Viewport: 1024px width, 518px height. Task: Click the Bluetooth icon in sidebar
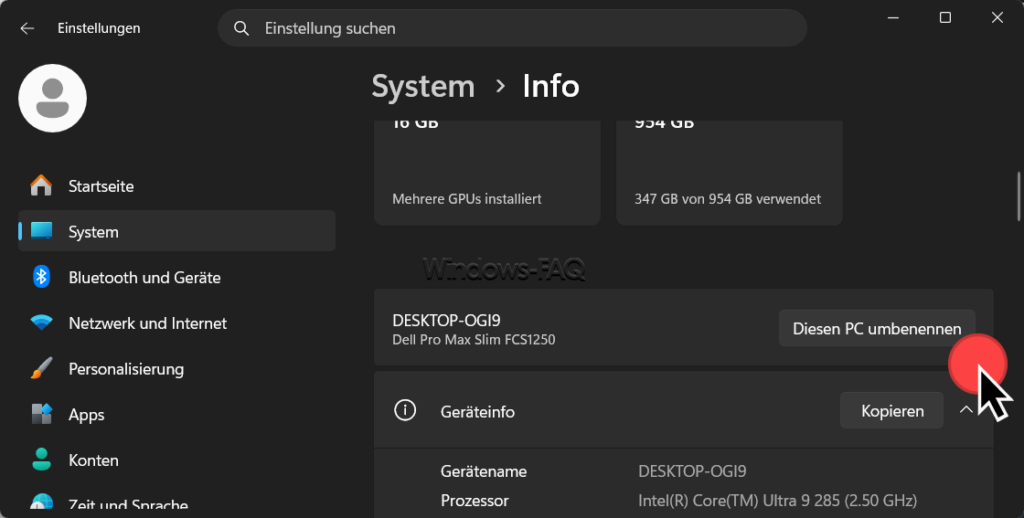pos(41,277)
